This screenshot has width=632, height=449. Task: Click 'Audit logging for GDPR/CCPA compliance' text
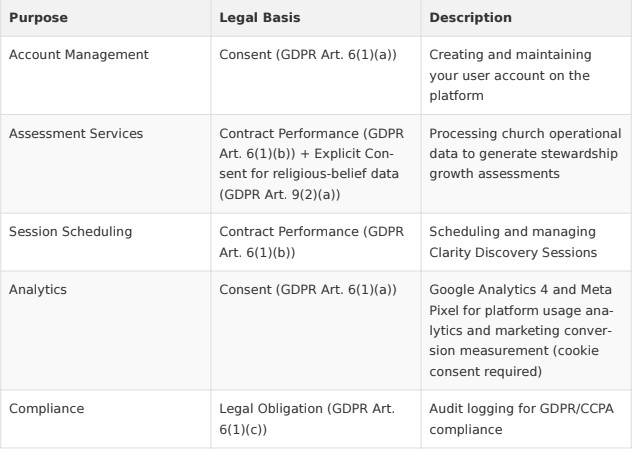coord(522,419)
